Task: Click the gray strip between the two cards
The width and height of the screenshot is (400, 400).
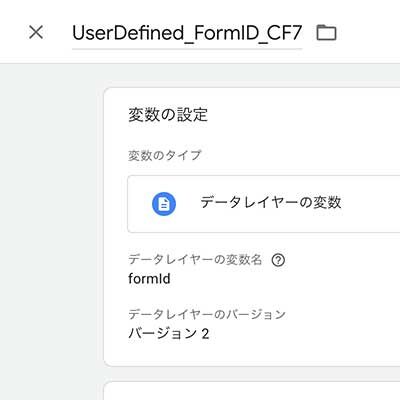Action: (252, 374)
